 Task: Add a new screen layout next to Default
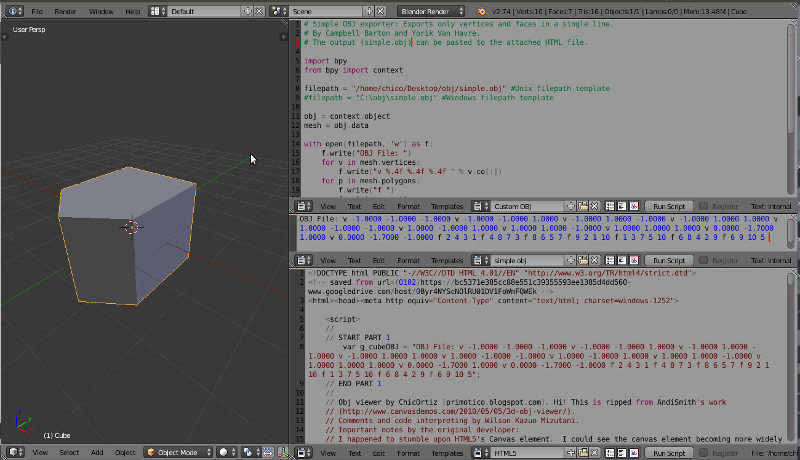[x=248, y=11]
